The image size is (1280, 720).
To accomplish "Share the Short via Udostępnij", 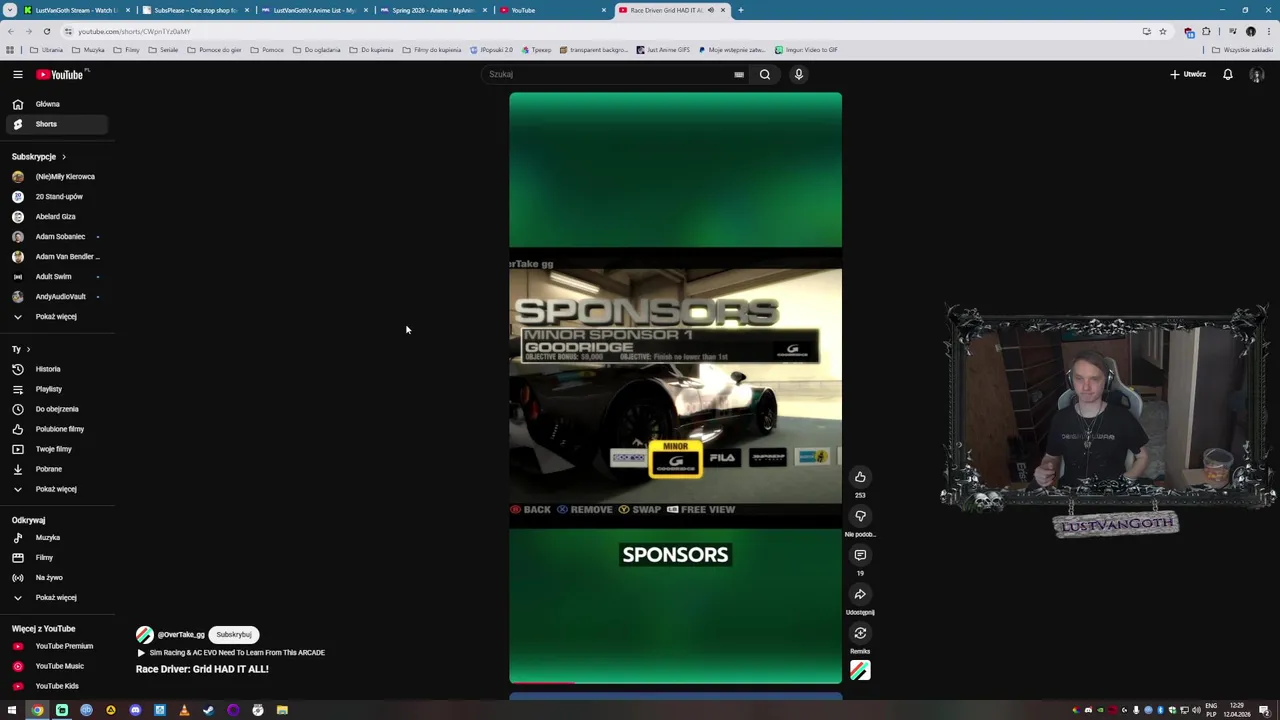I will click(x=860, y=594).
